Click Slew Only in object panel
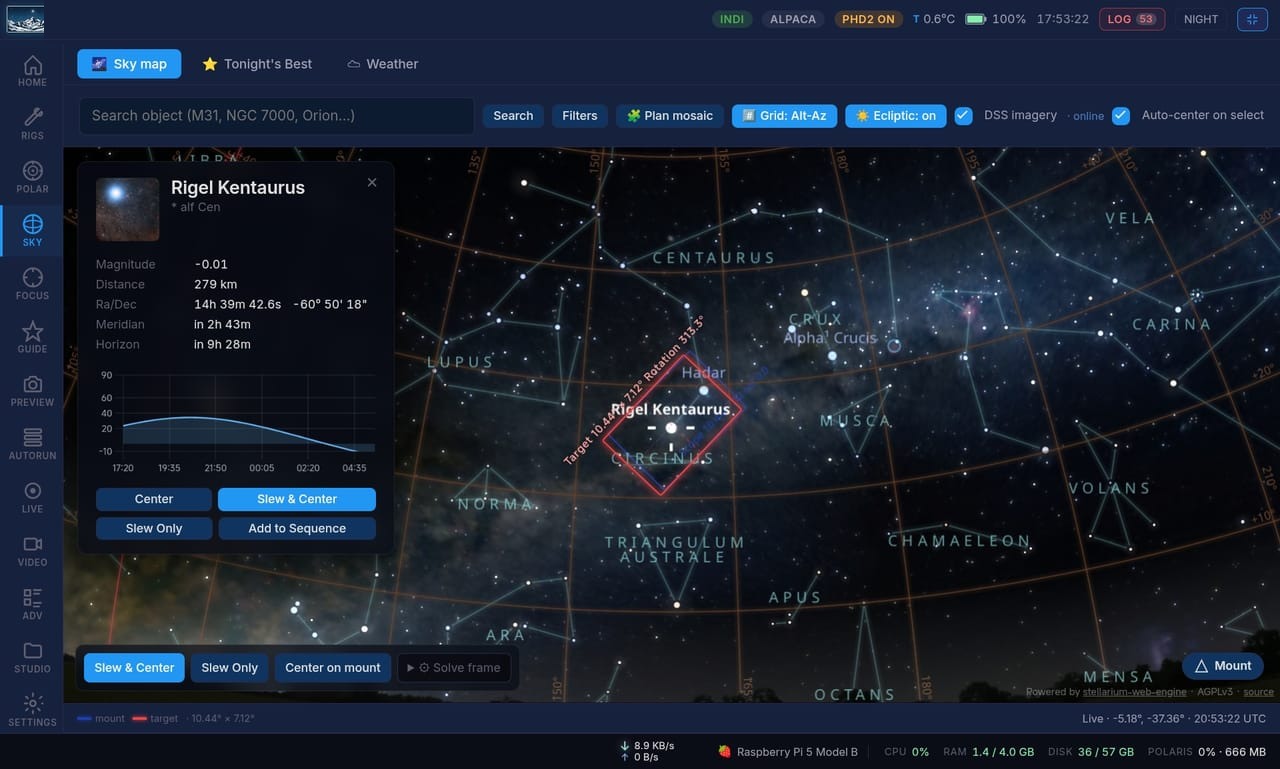The height and width of the screenshot is (769, 1280). (x=154, y=528)
